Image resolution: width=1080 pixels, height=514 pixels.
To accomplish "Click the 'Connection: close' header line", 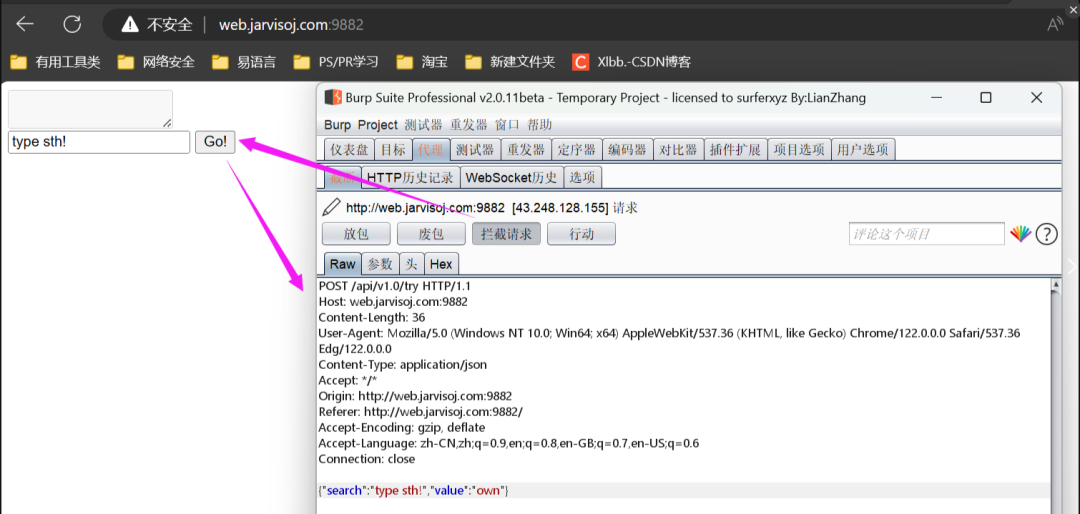I will click(x=367, y=459).
